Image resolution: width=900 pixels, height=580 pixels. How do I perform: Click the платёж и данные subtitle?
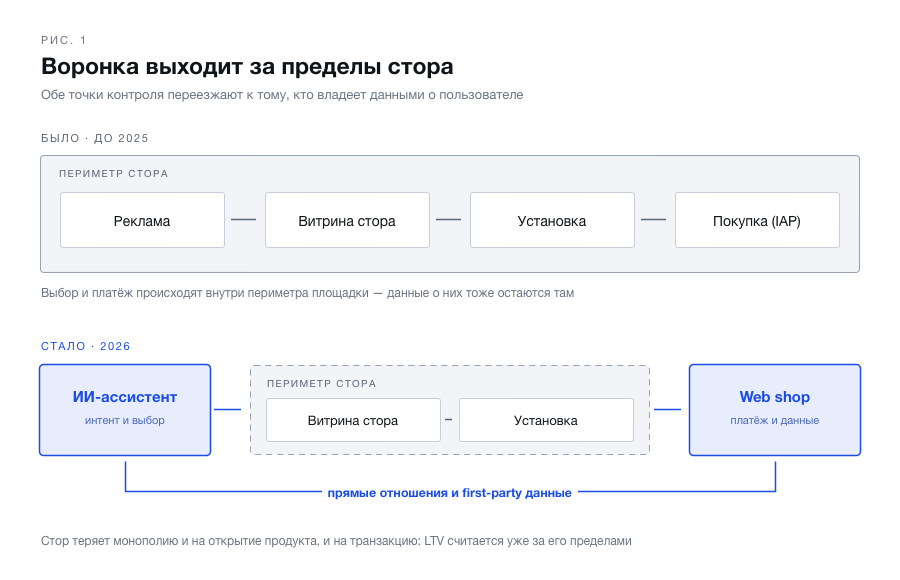coord(775,420)
